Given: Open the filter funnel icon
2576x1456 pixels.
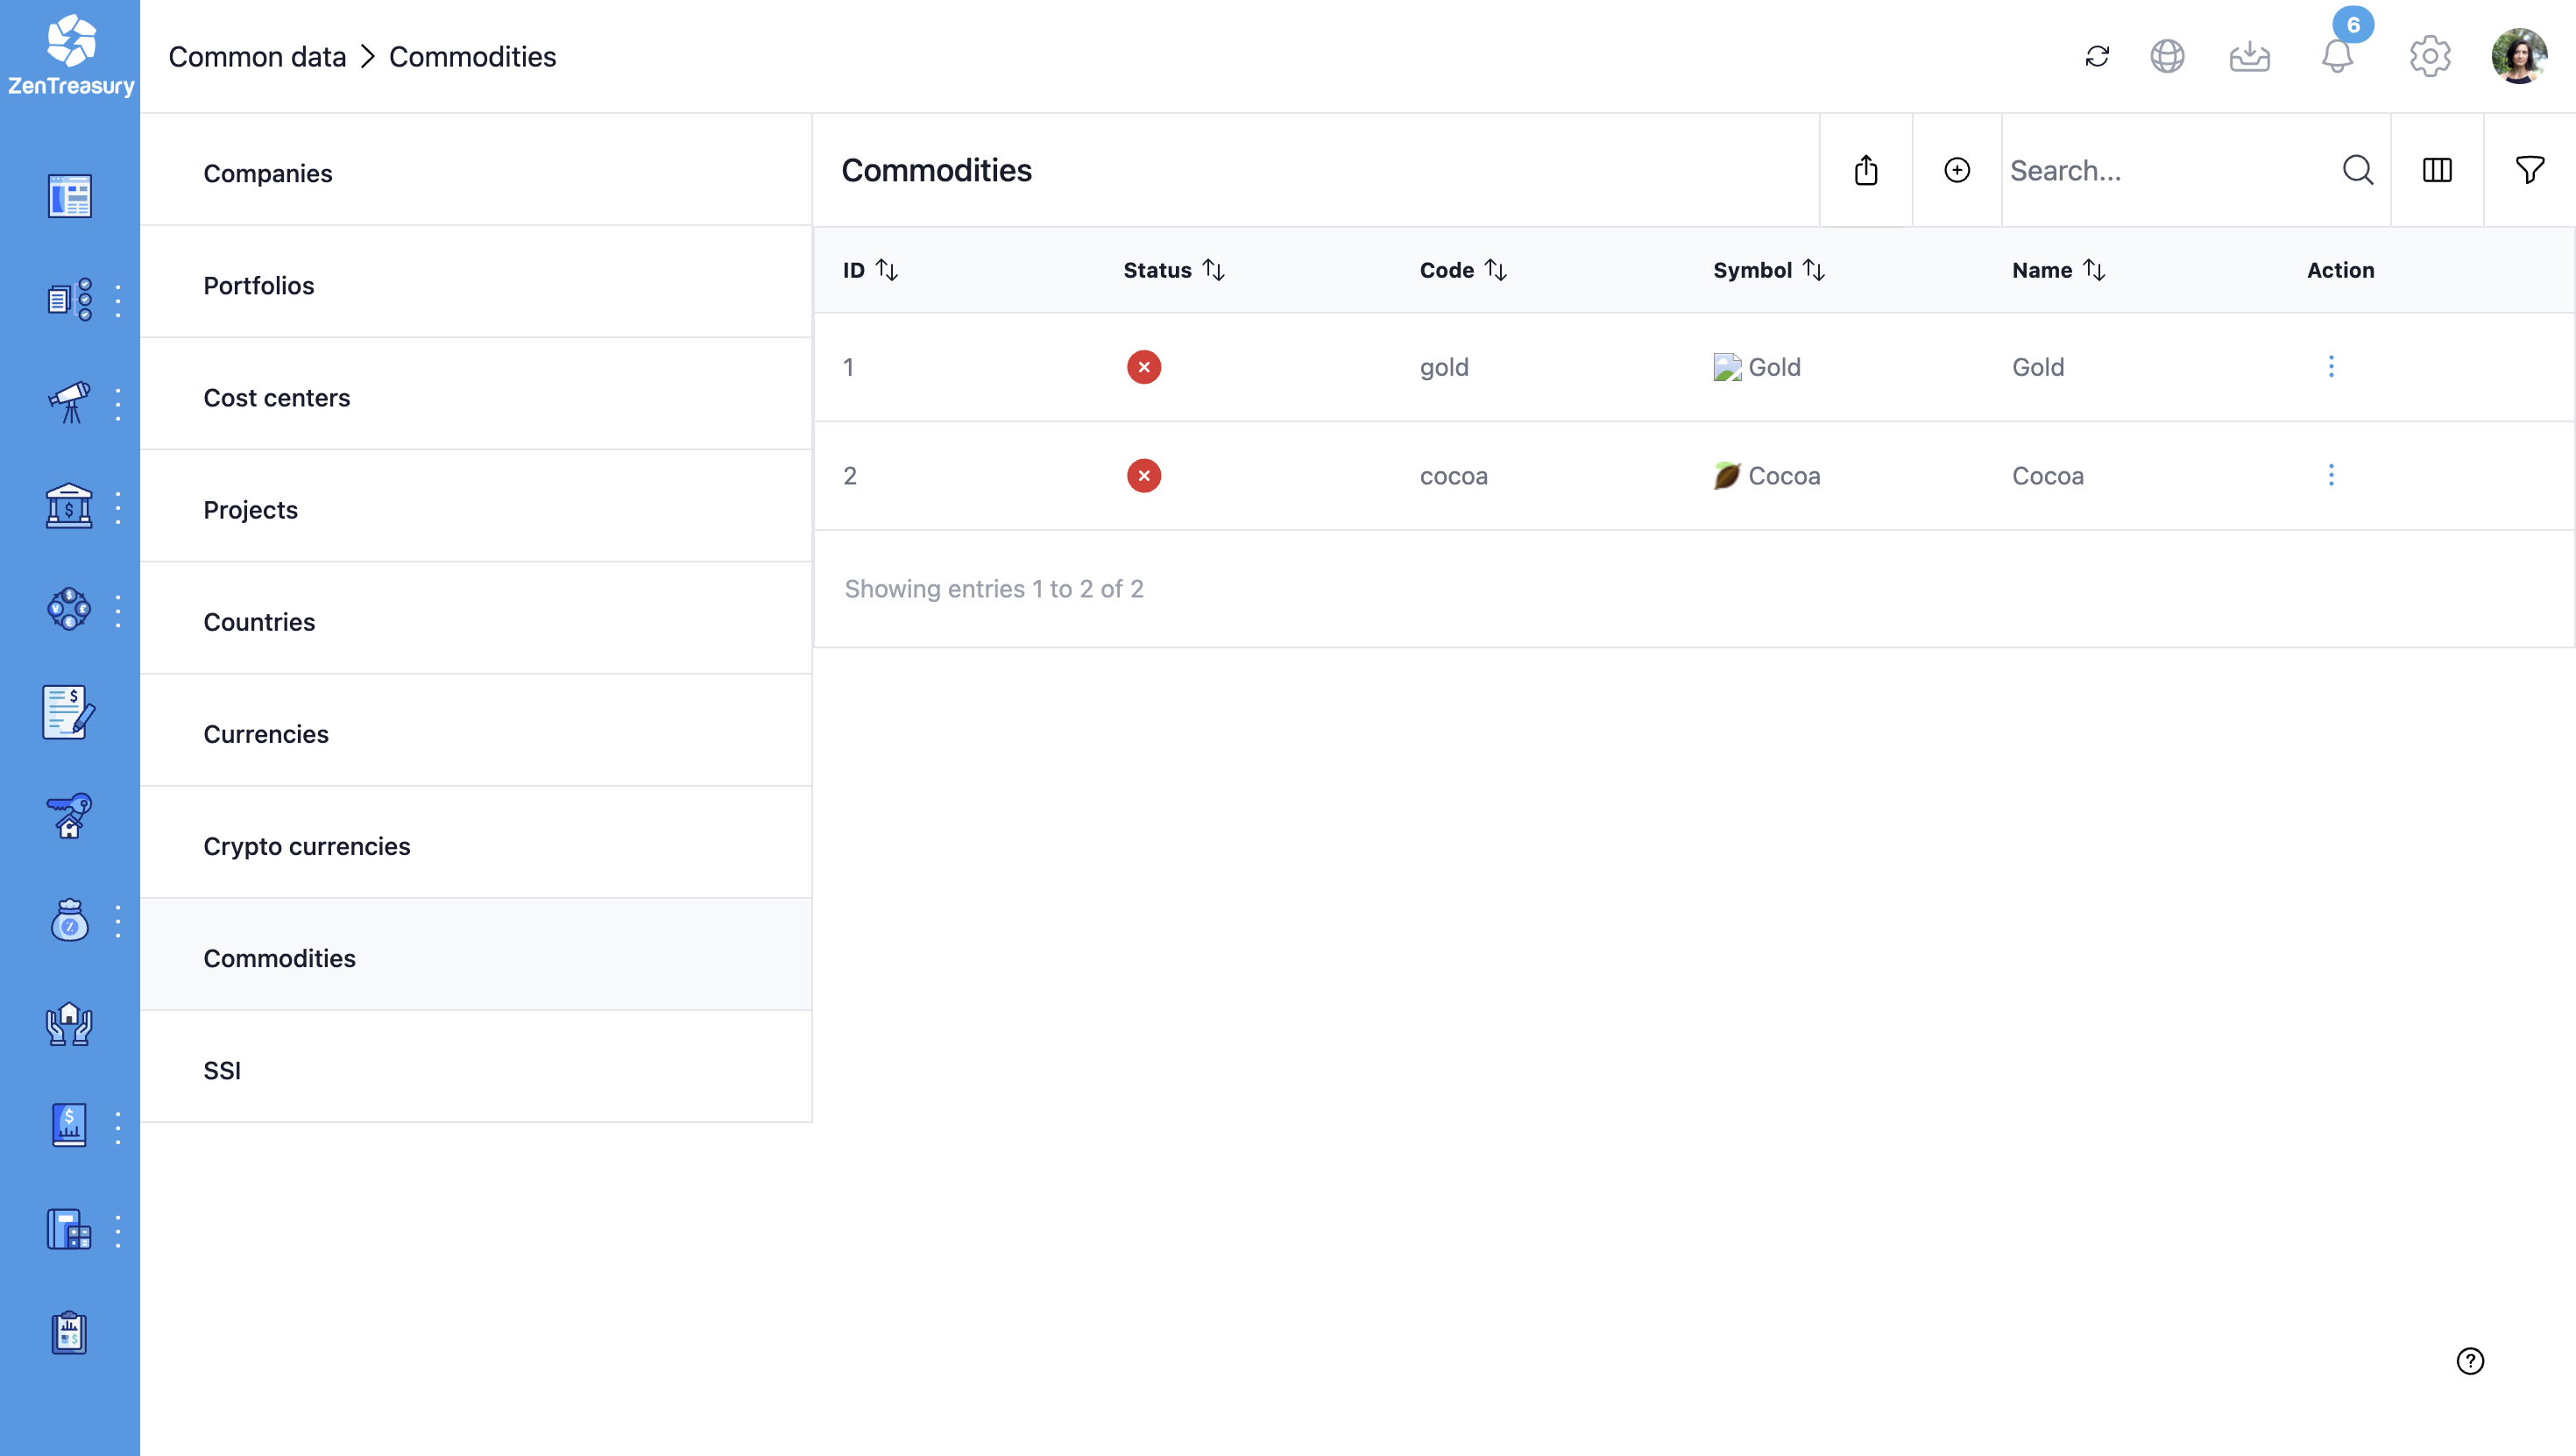Looking at the screenshot, I should pyautogui.click(x=2529, y=170).
